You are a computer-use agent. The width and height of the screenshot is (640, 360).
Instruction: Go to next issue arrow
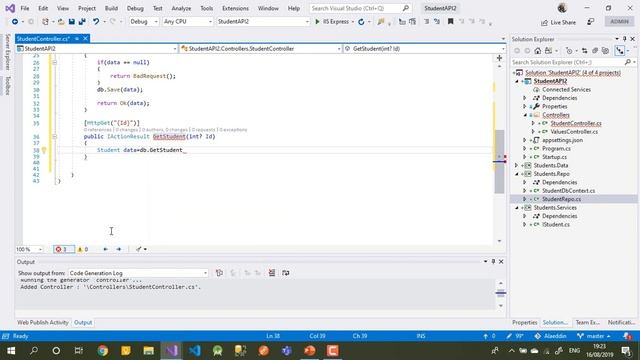click(119, 249)
